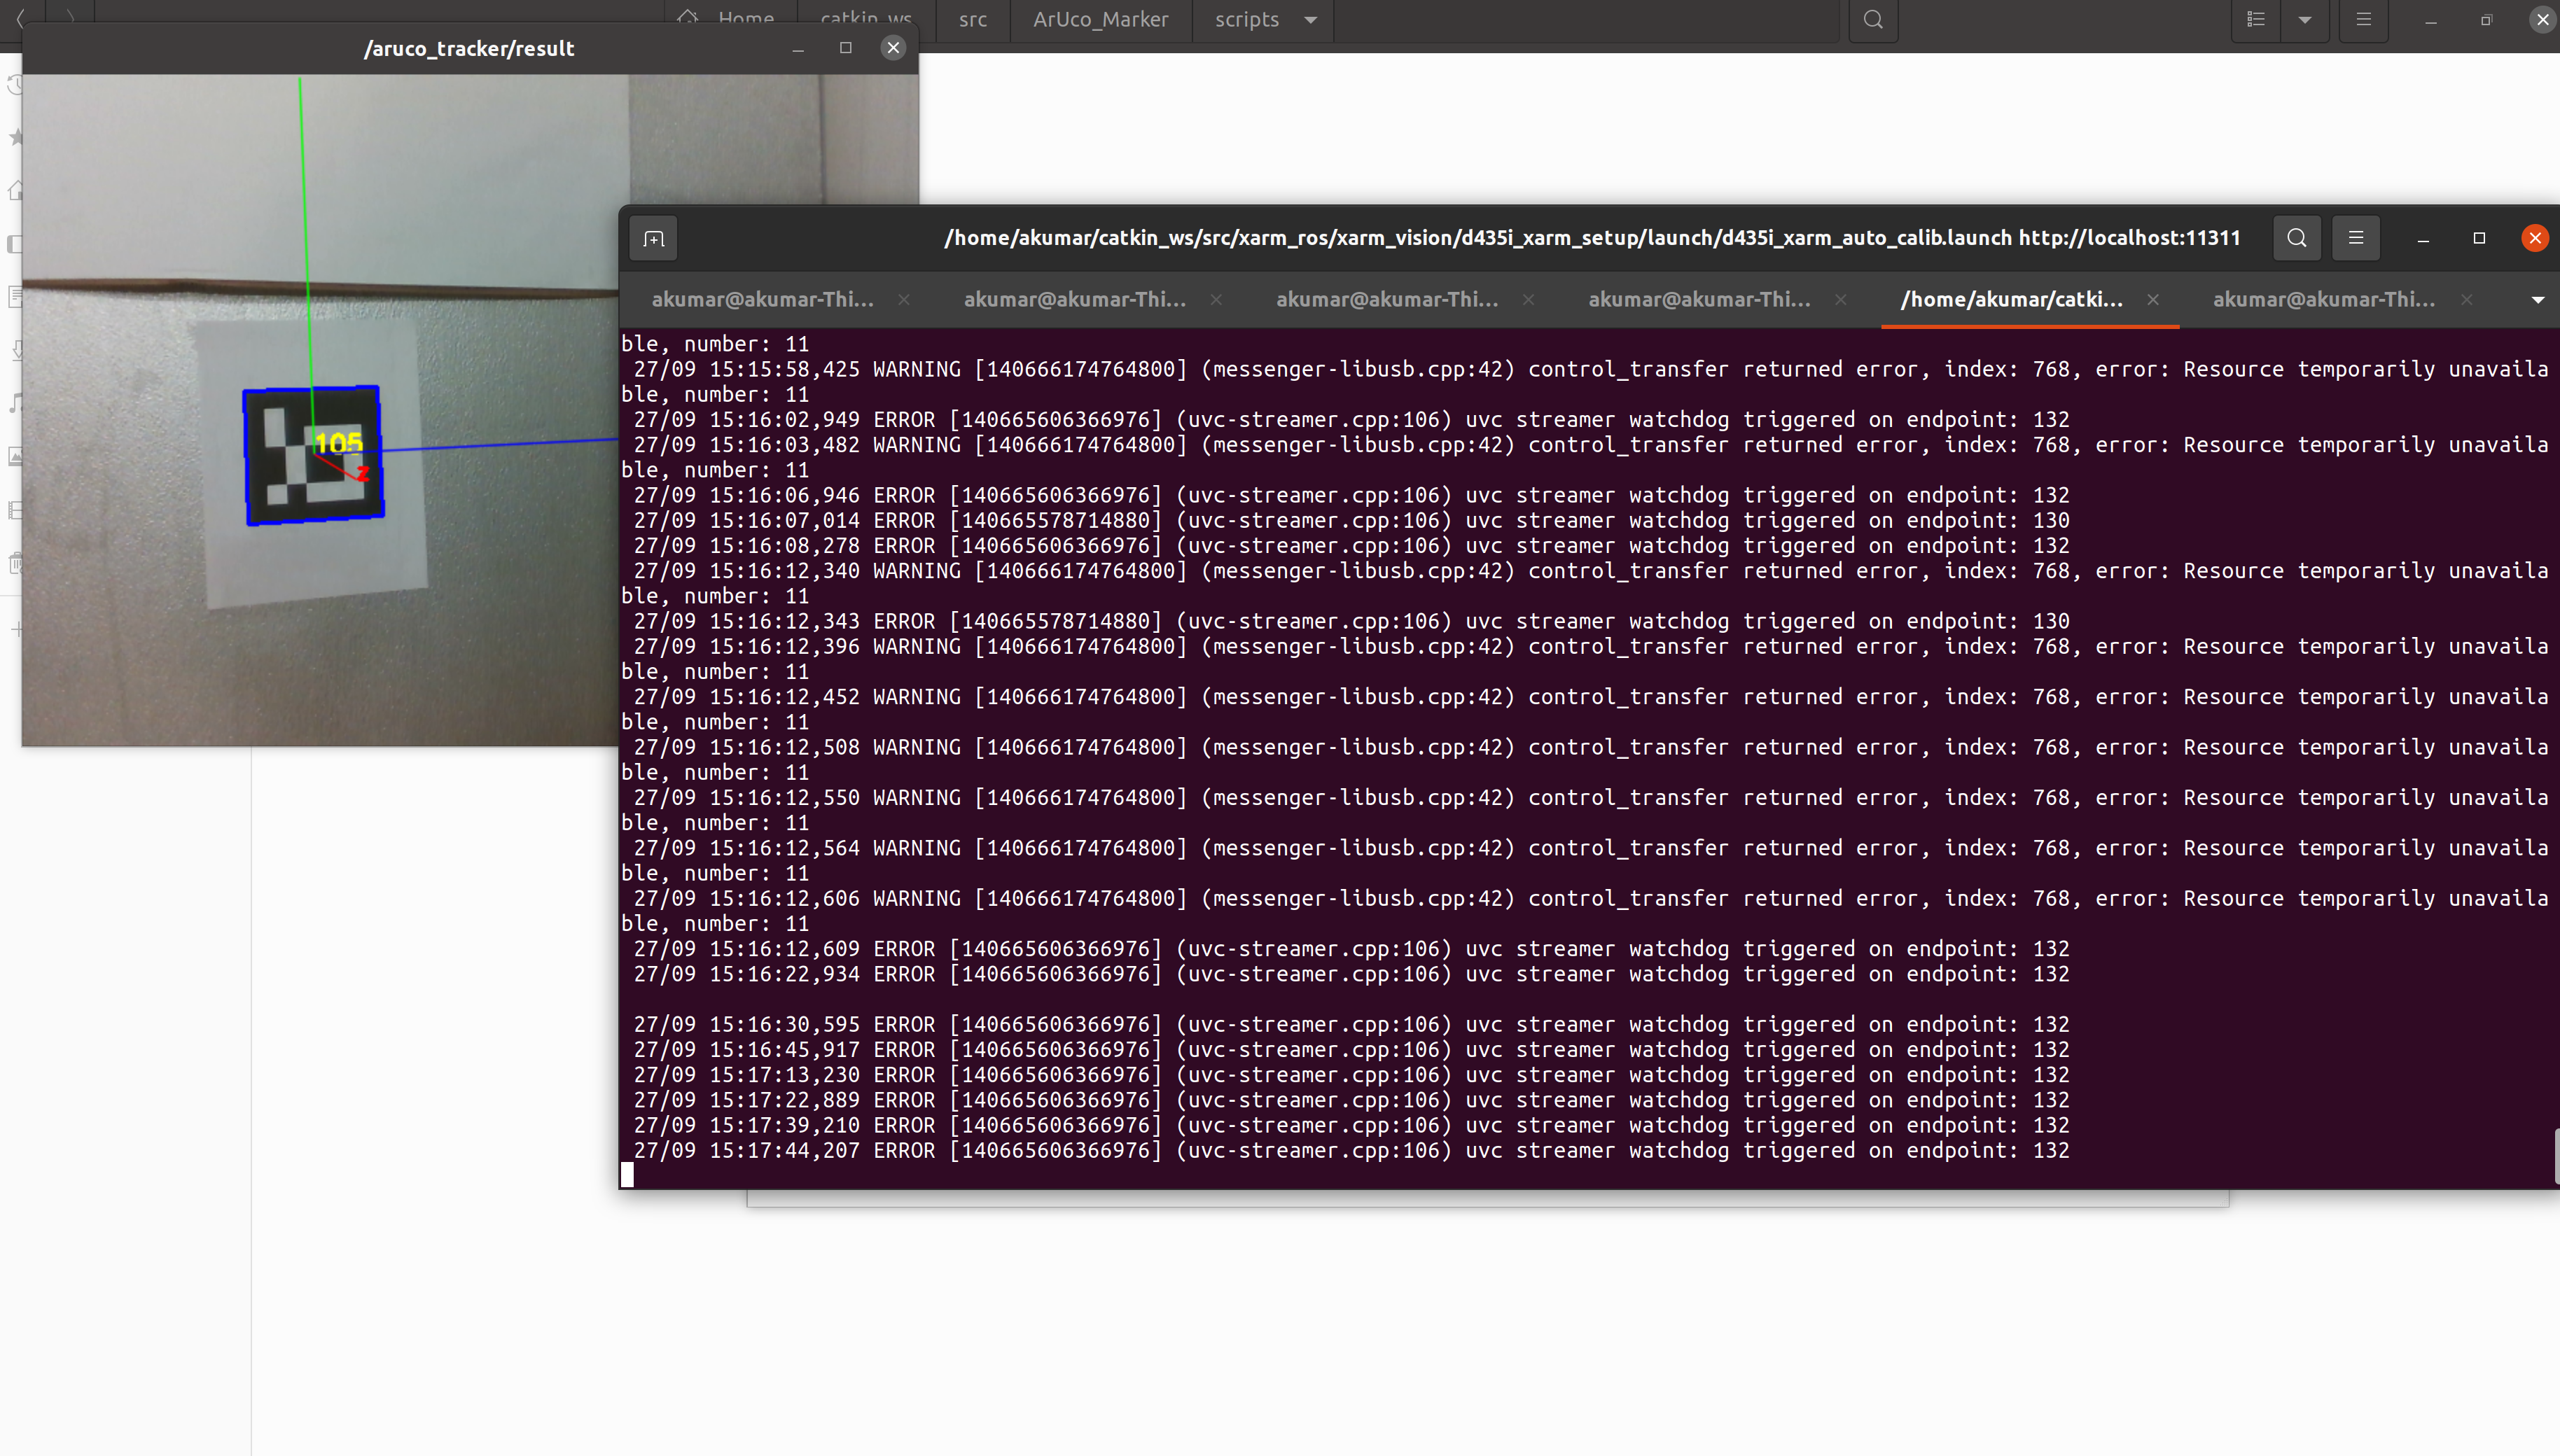This screenshot has height=1456, width=2560.
Task: Toggle file manager list view icon
Action: [x=2256, y=19]
